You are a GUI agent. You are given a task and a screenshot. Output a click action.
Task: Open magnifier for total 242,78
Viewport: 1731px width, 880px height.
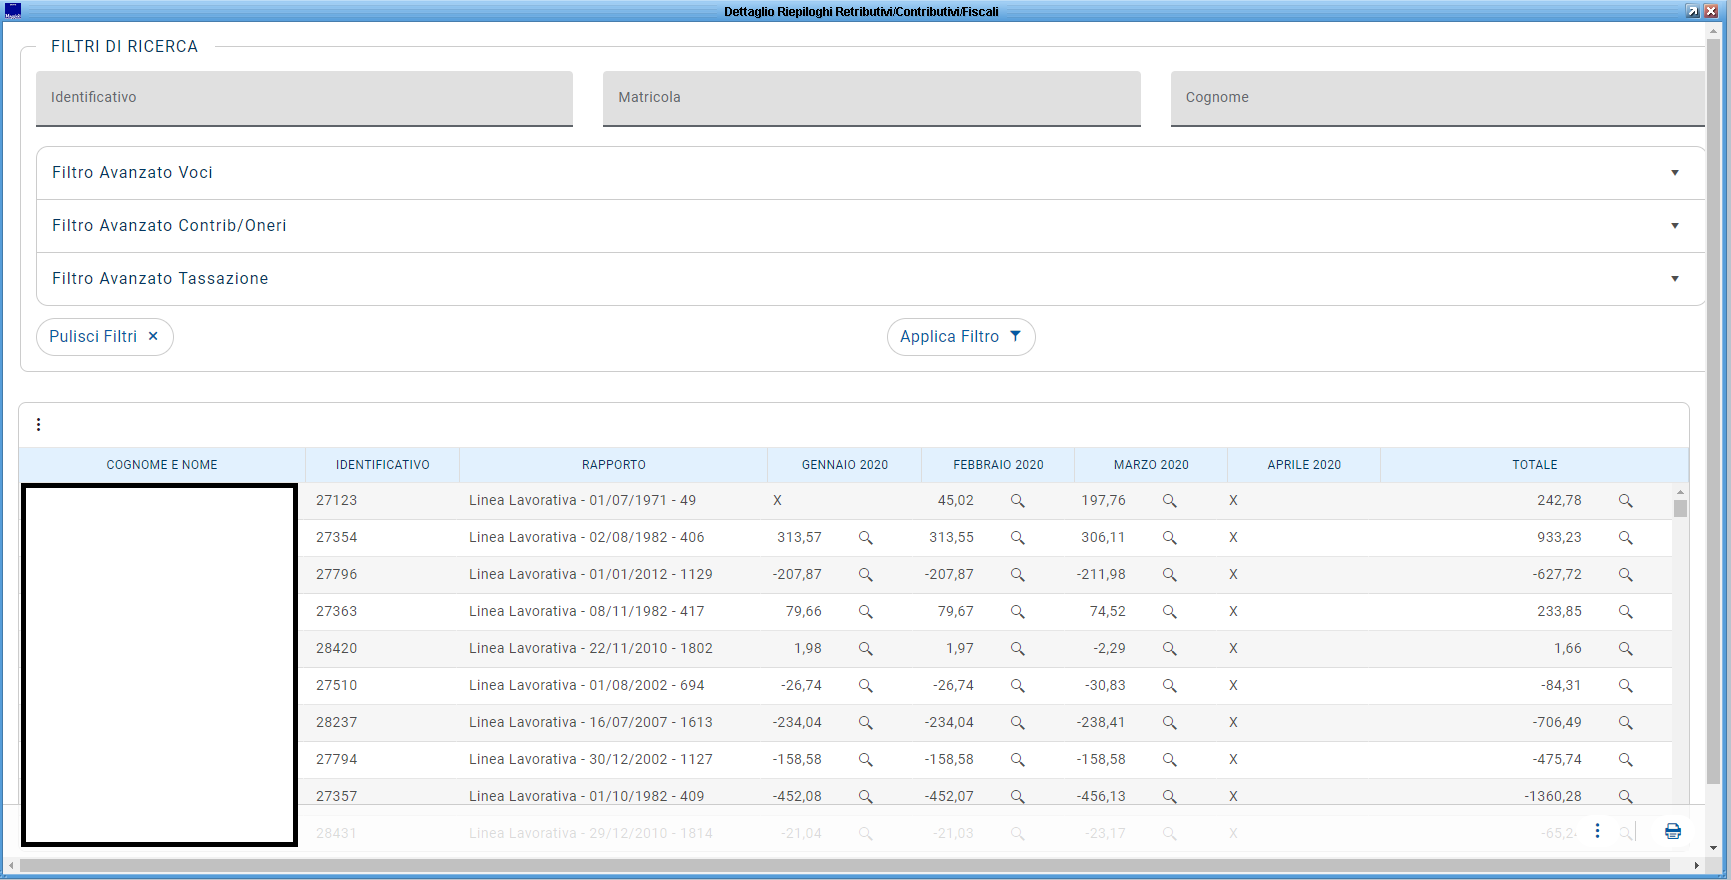(1625, 501)
